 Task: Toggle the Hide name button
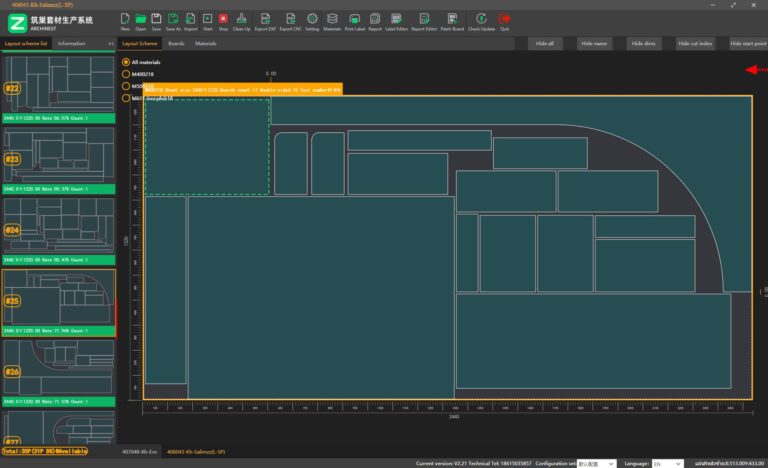pyautogui.click(x=593, y=44)
